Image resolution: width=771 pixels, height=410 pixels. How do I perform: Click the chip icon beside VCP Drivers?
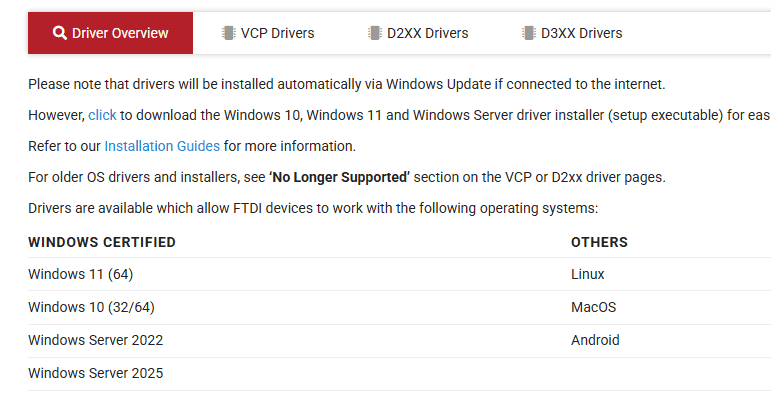point(229,33)
